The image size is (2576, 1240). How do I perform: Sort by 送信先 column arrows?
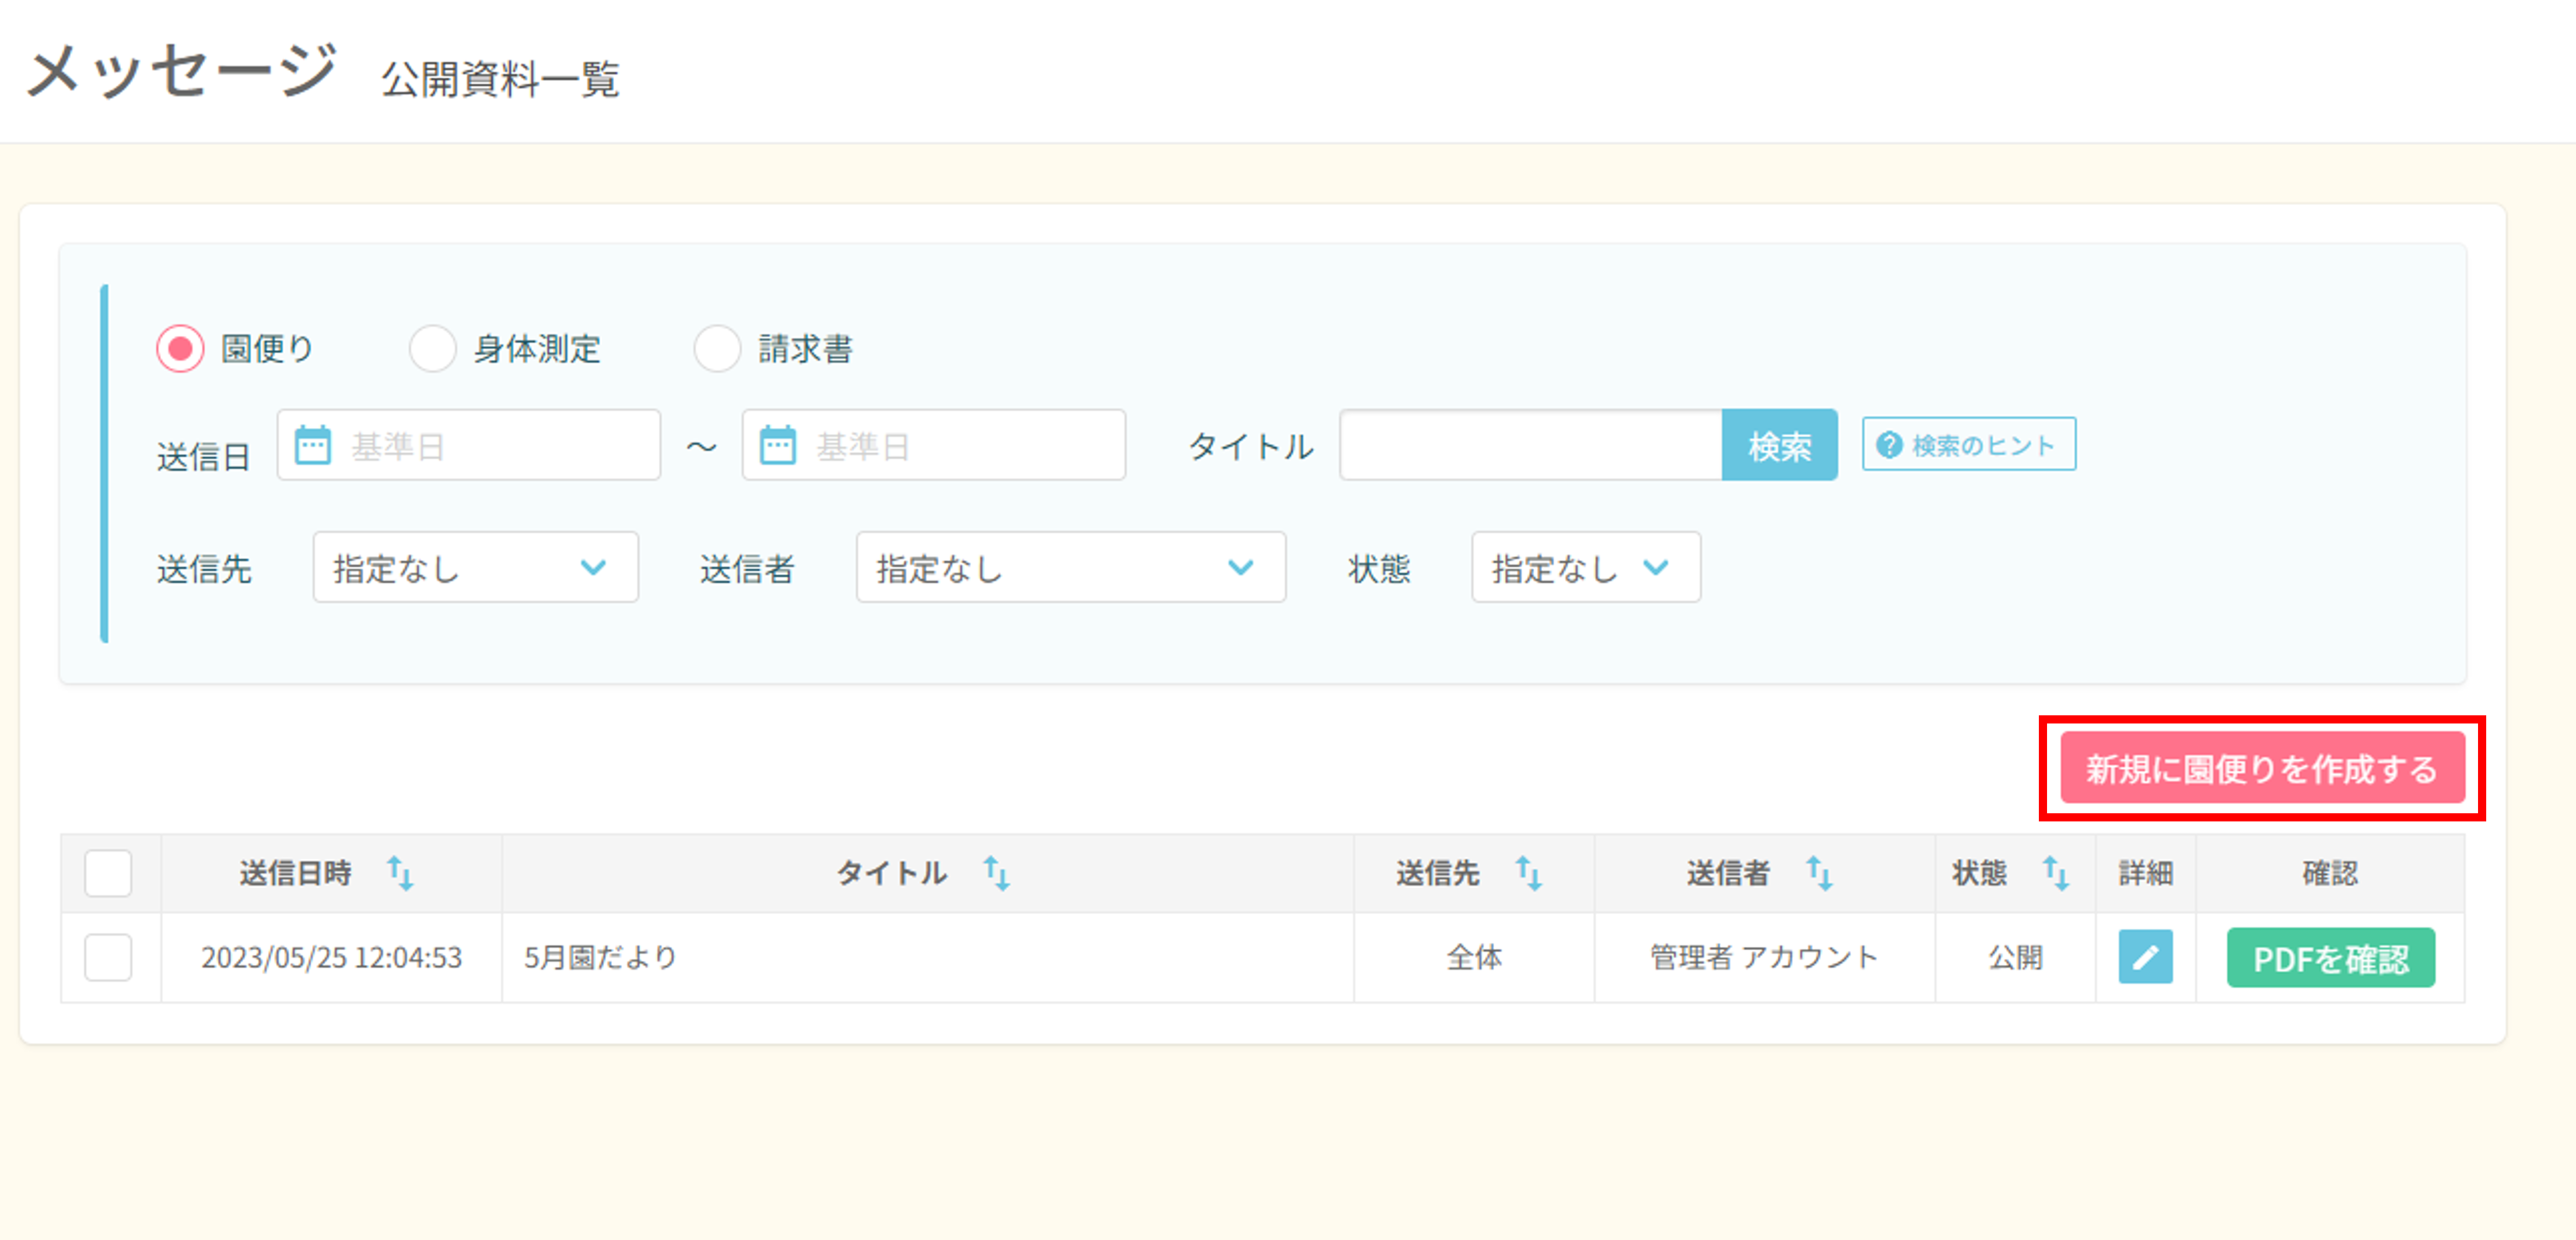coord(1528,874)
